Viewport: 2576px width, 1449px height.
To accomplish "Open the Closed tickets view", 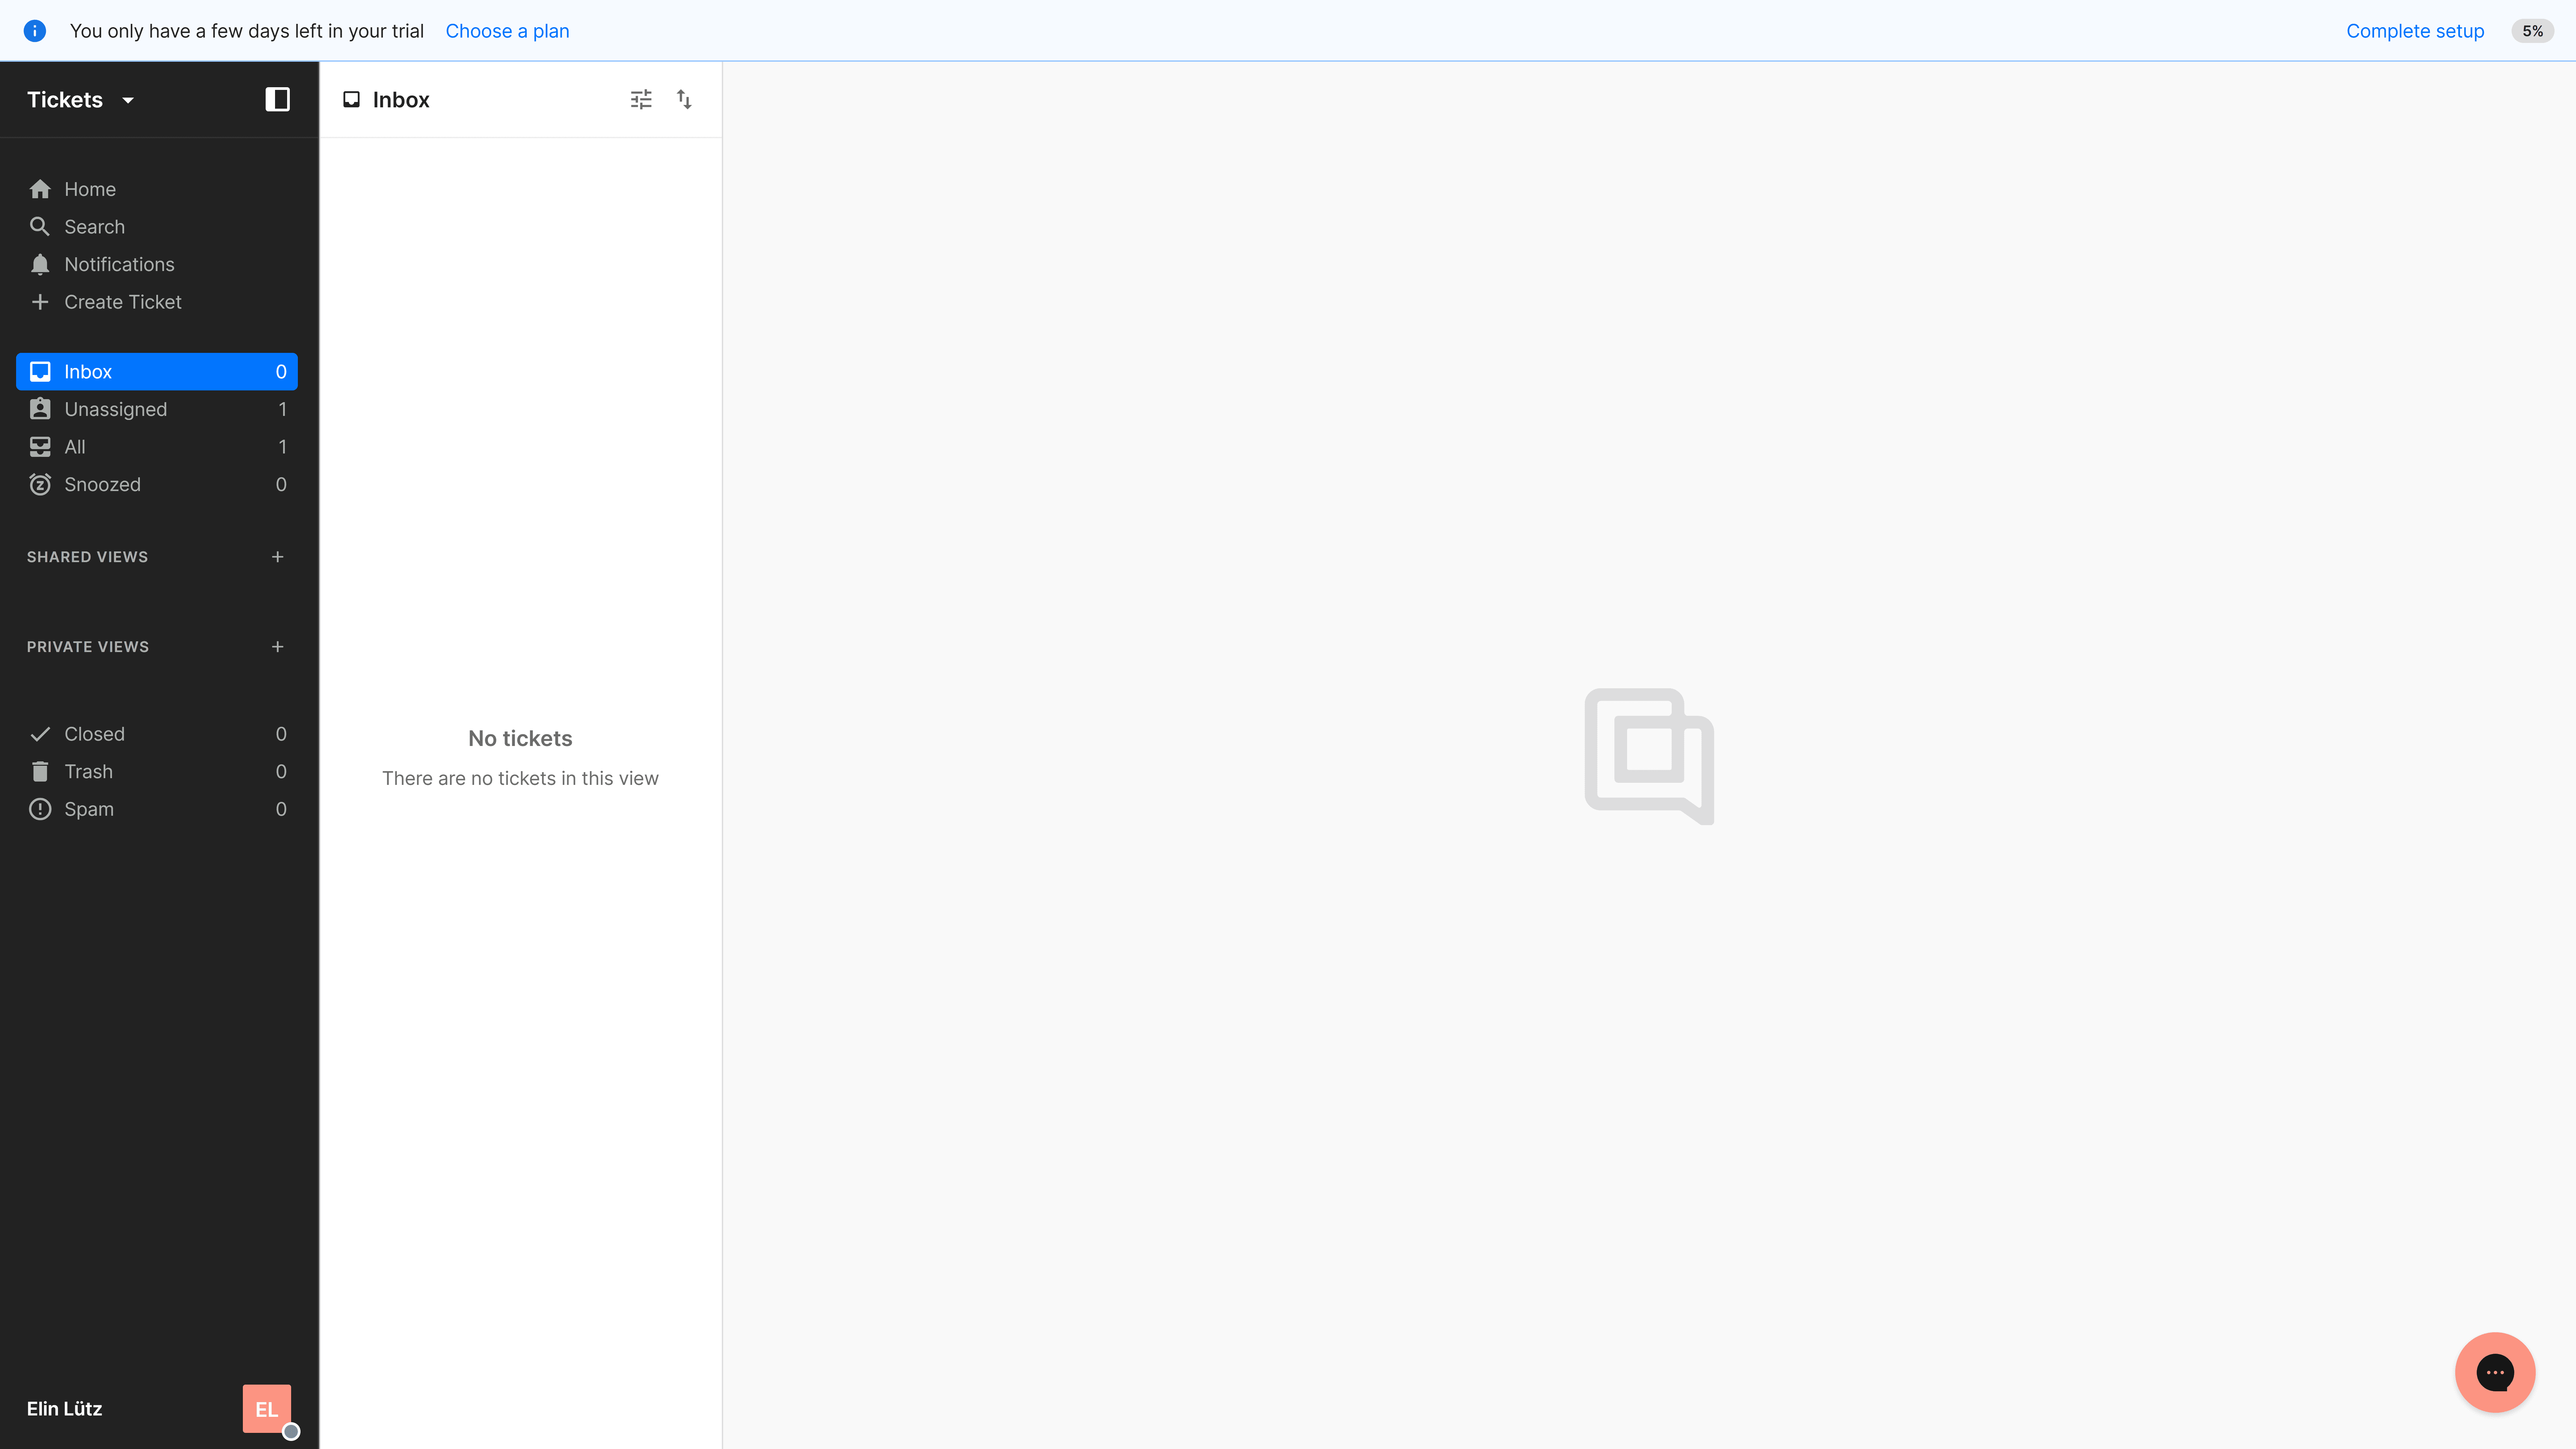I will click(x=157, y=734).
